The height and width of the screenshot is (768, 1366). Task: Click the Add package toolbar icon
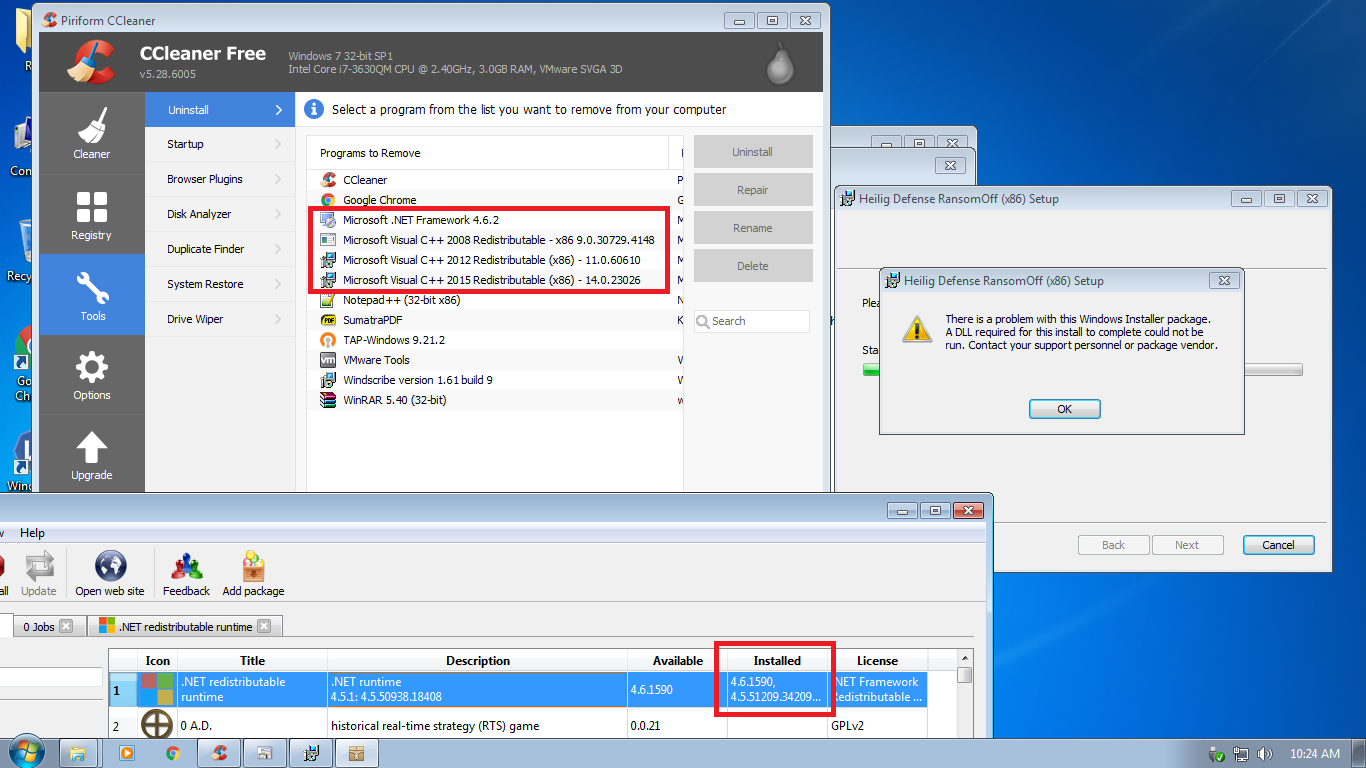tap(253, 574)
